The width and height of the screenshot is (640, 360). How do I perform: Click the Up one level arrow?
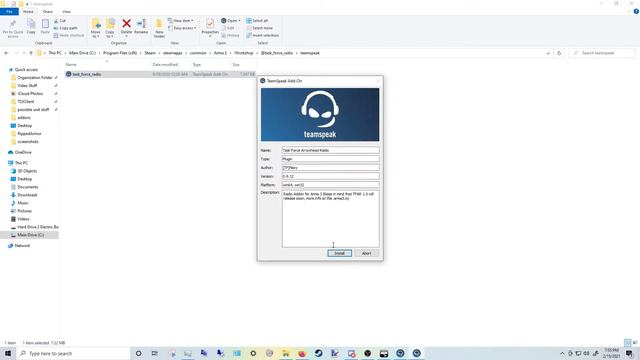[31, 53]
